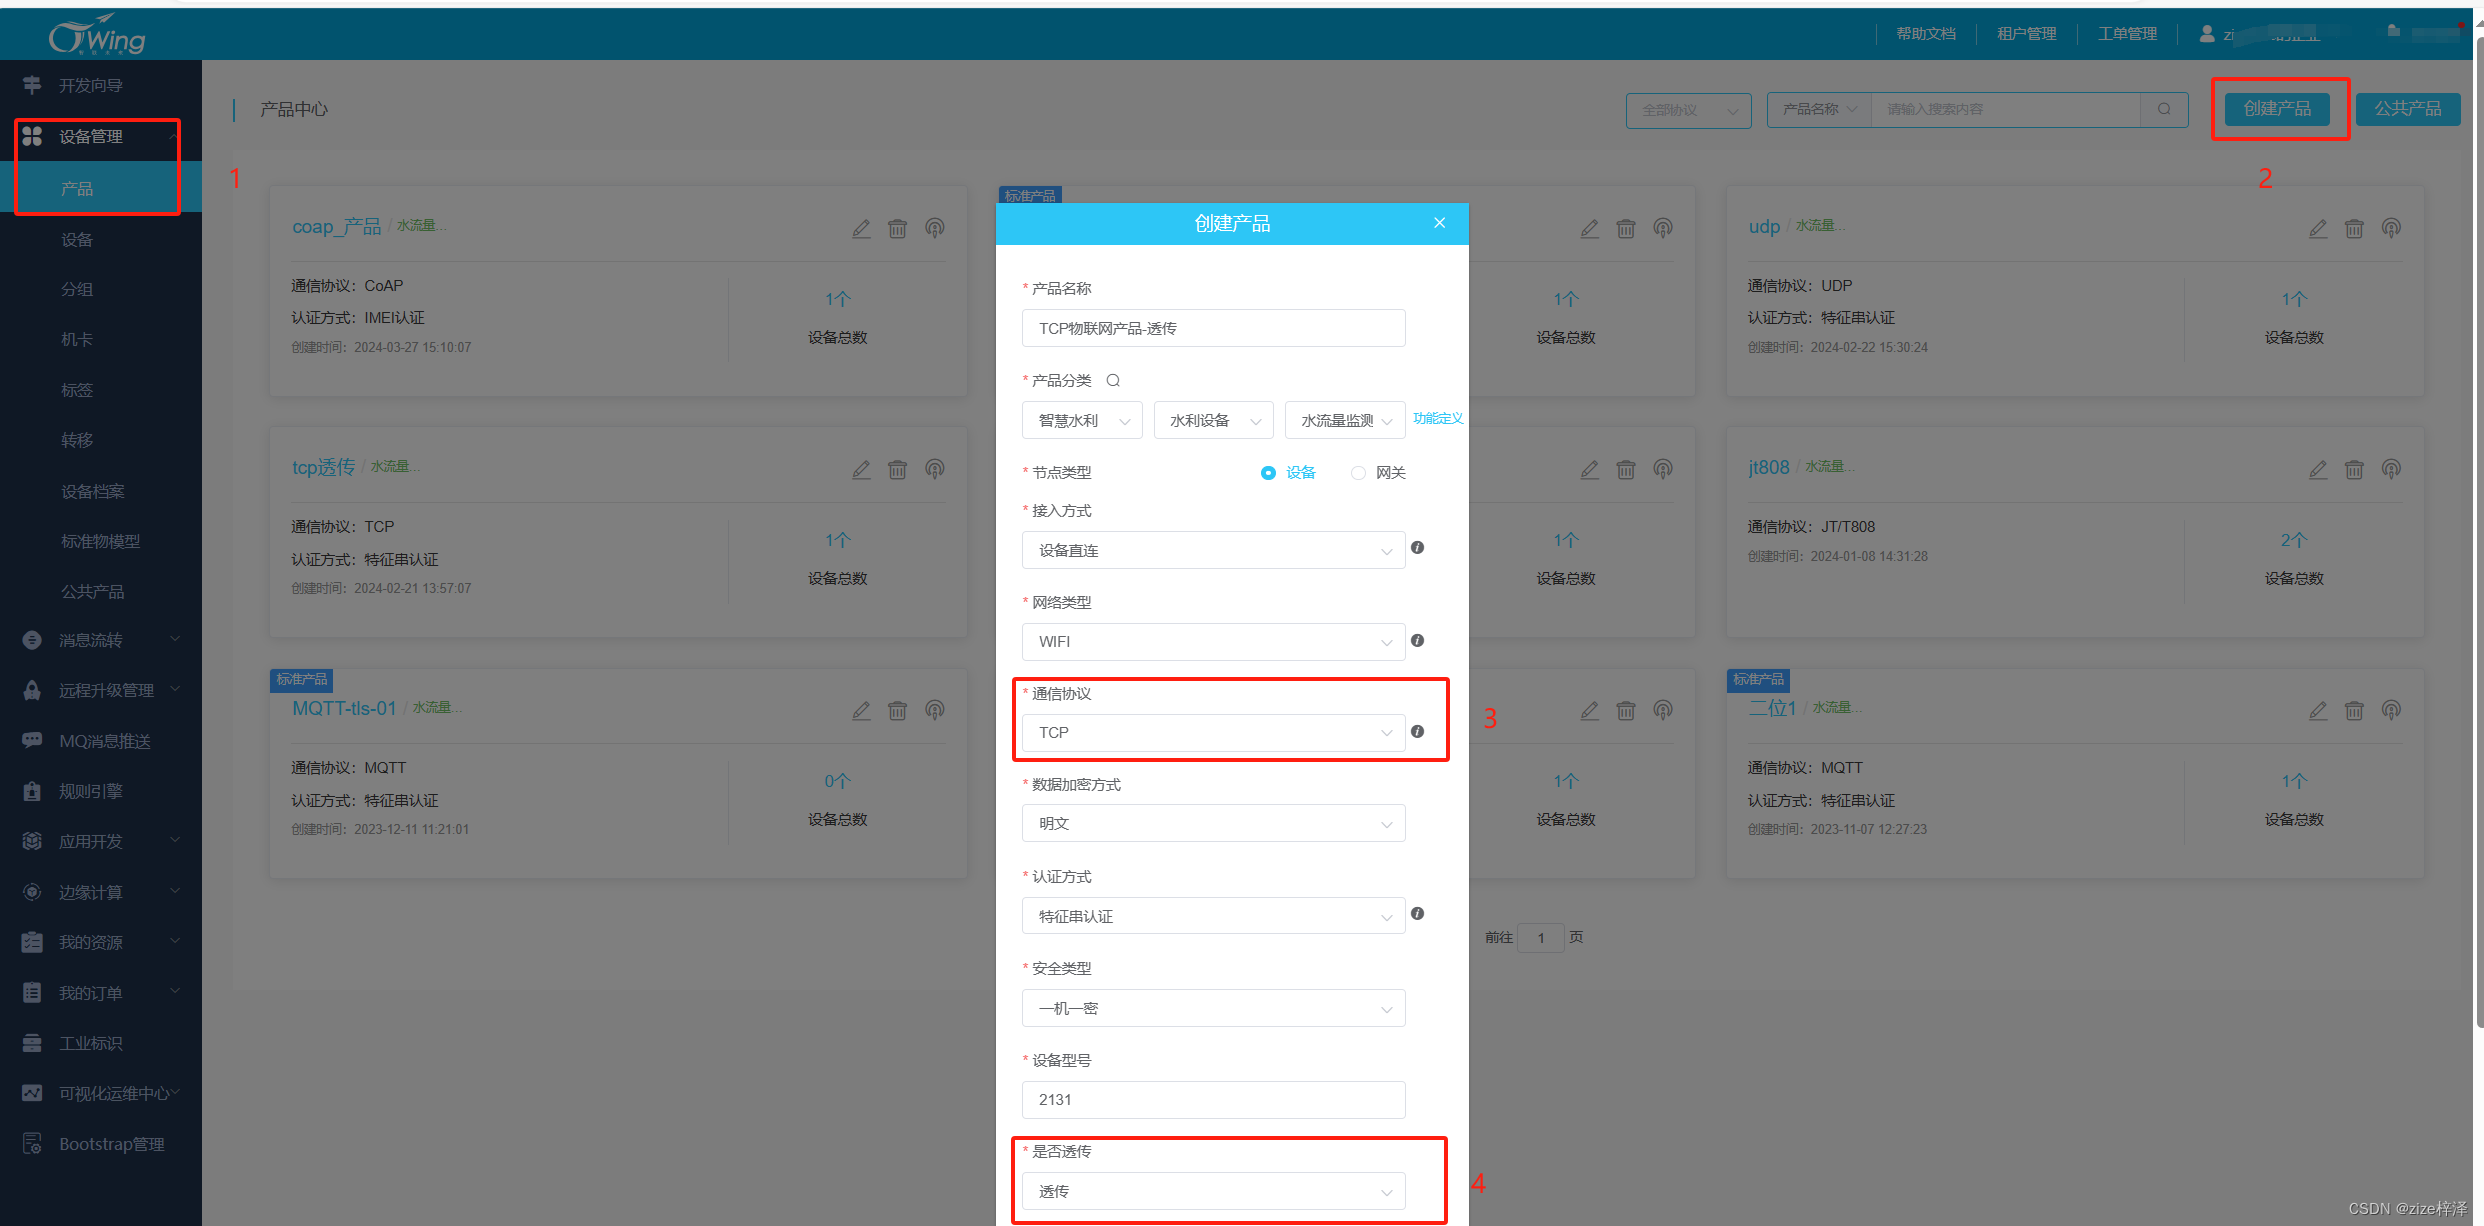
Task: Open the 全部协议 filter dropdown
Action: click(x=1688, y=110)
